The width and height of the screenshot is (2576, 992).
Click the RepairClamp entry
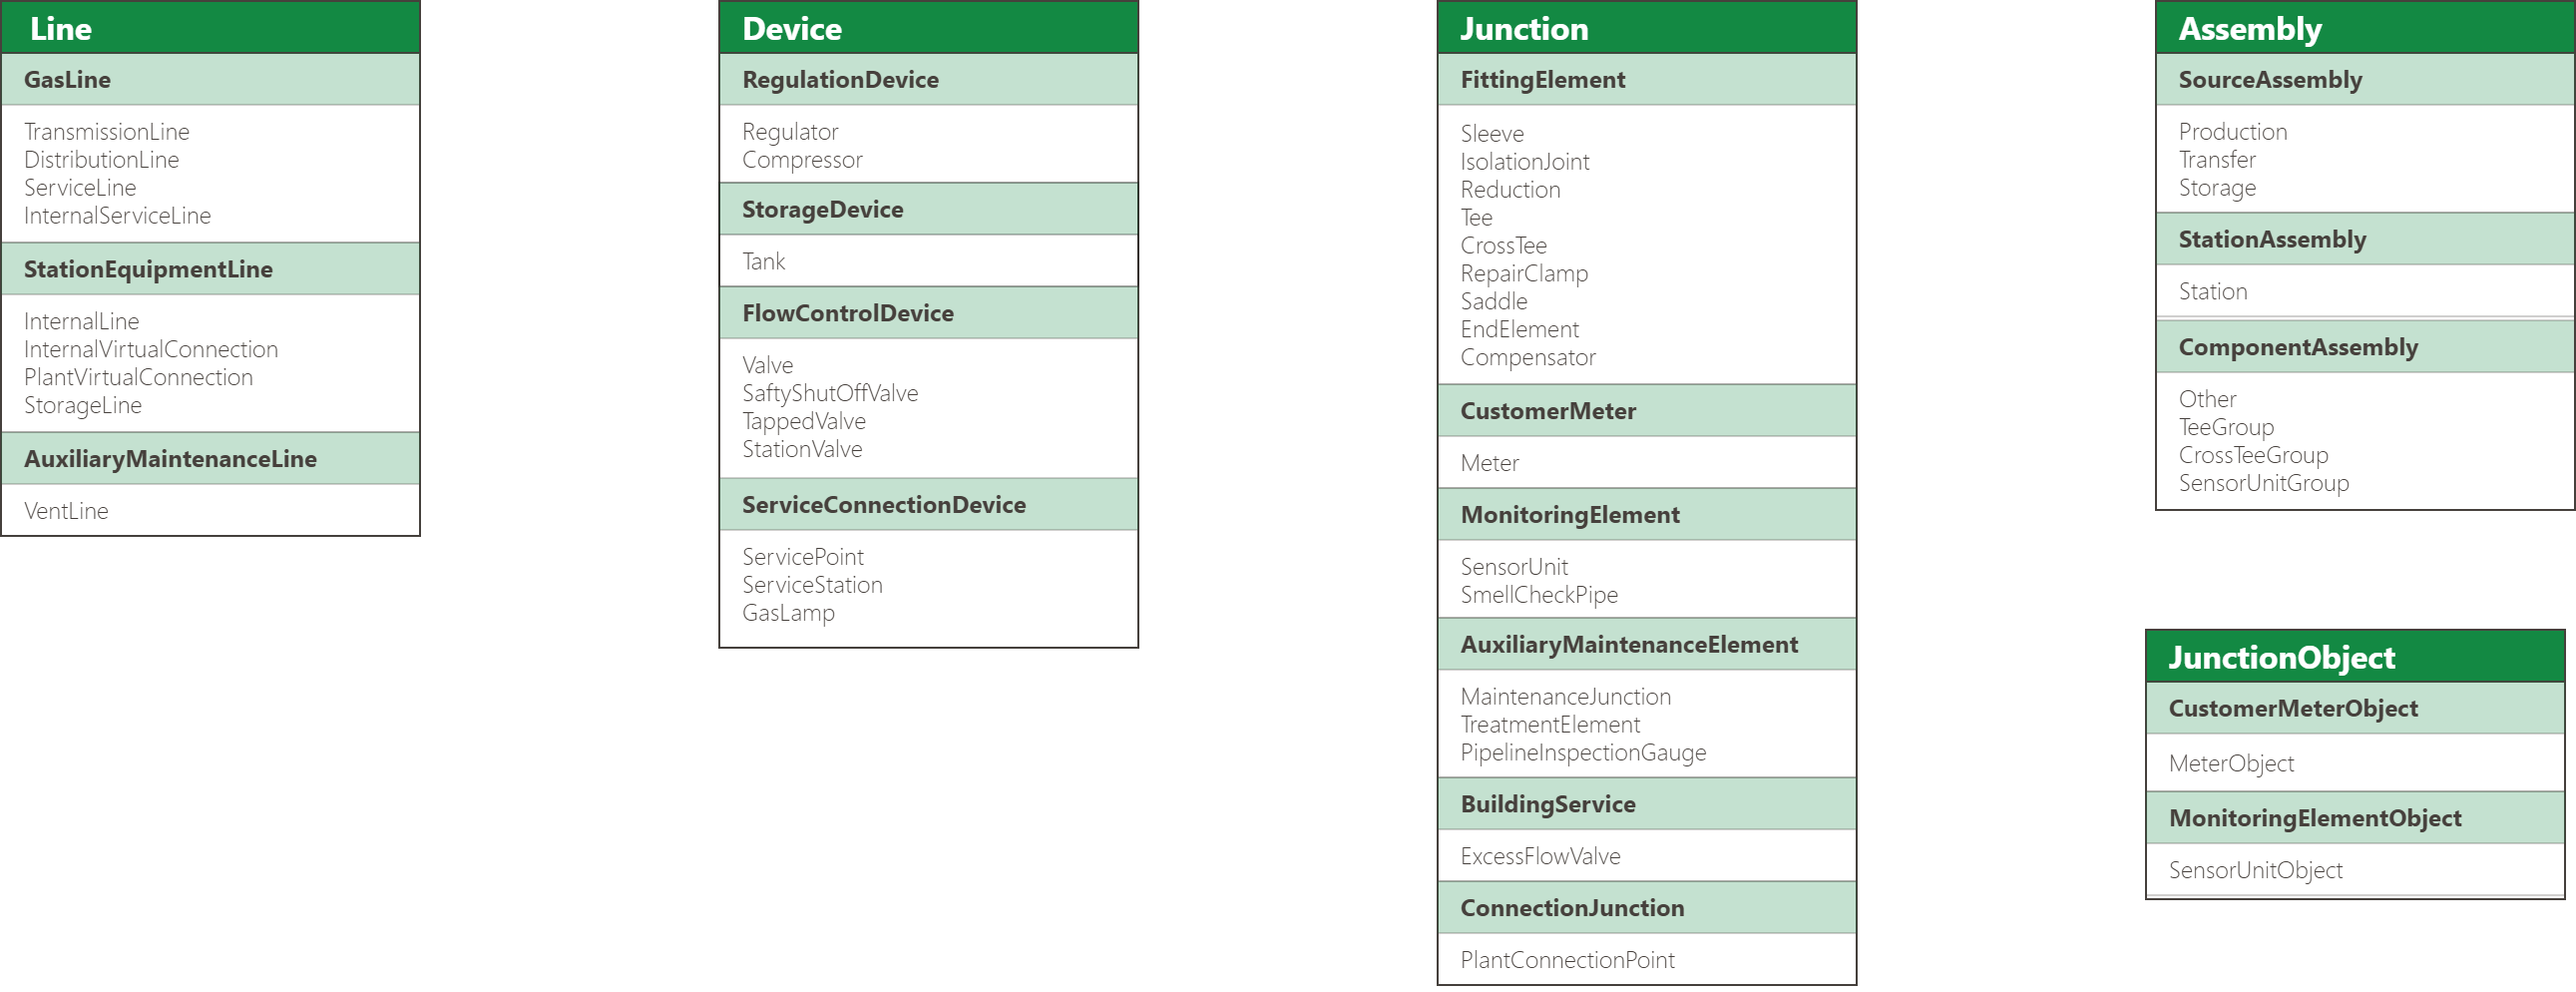(1524, 274)
